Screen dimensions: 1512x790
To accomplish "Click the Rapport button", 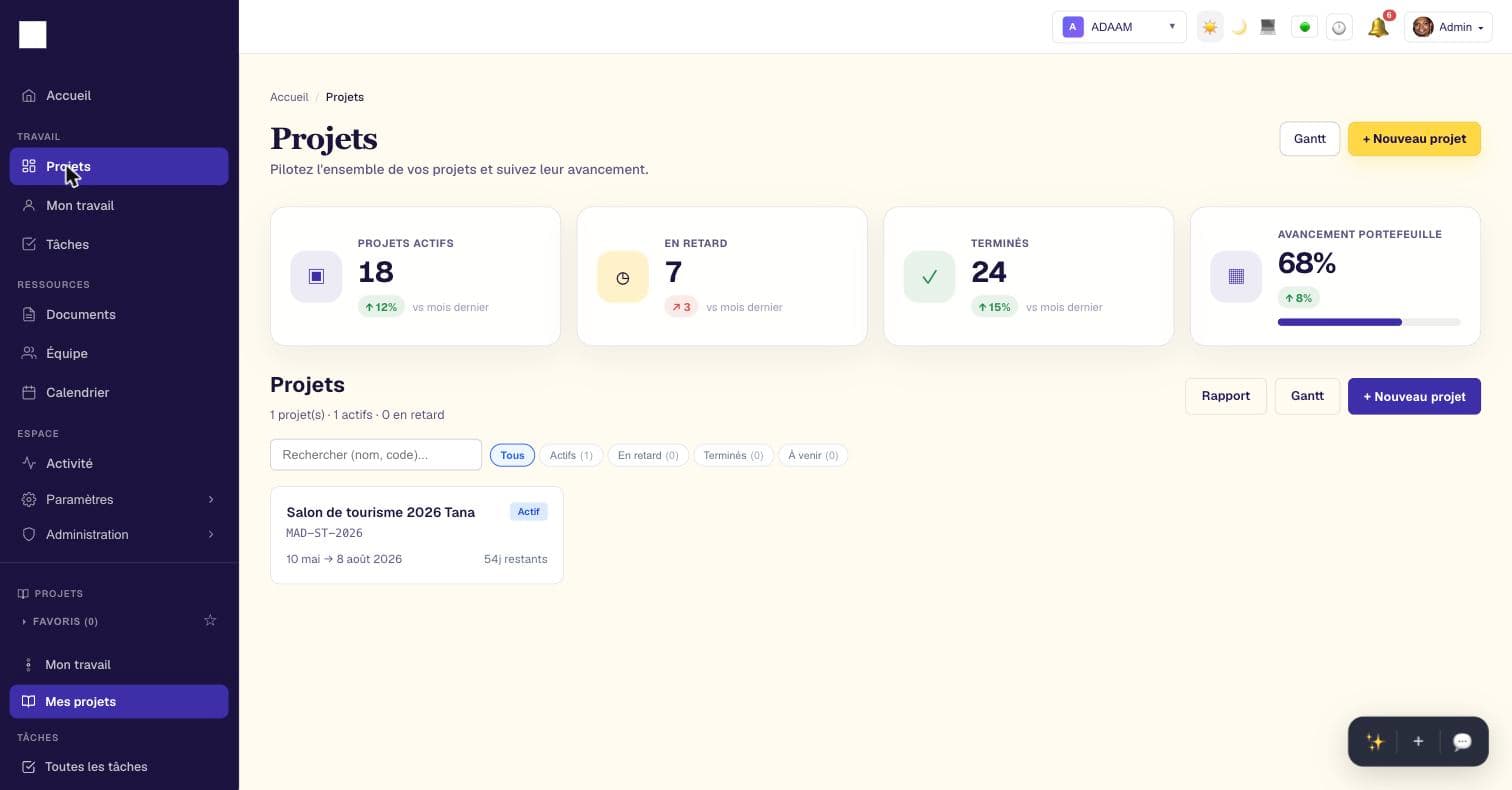I will 1226,396.
